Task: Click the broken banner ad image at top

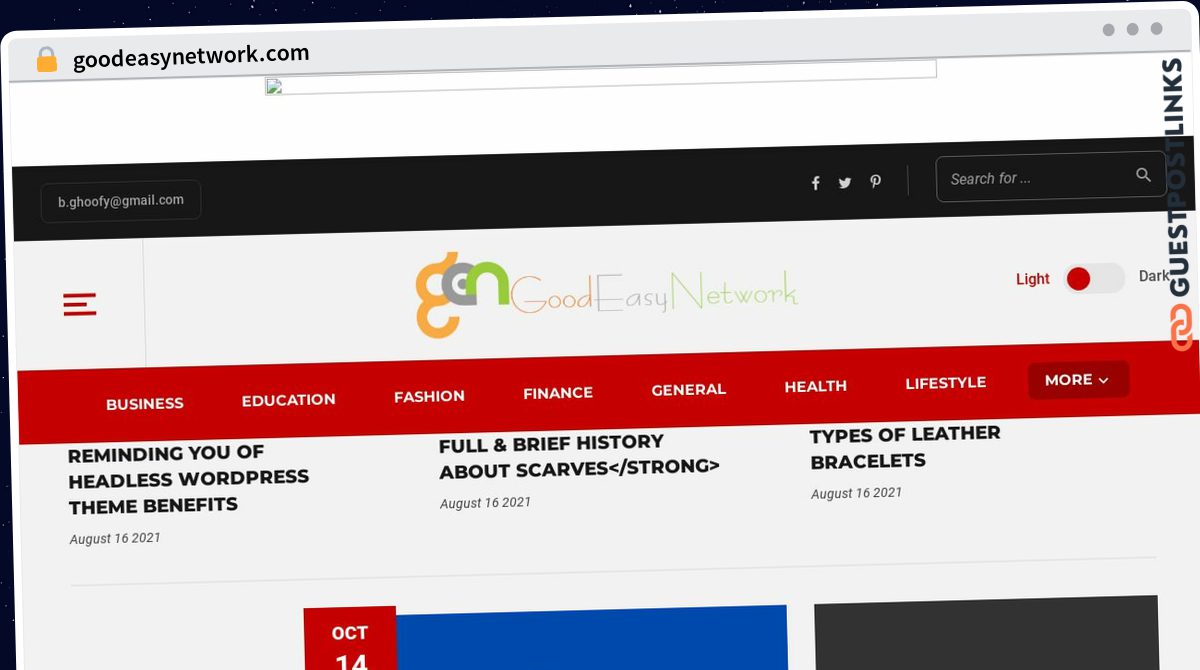Action: [x=600, y=77]
